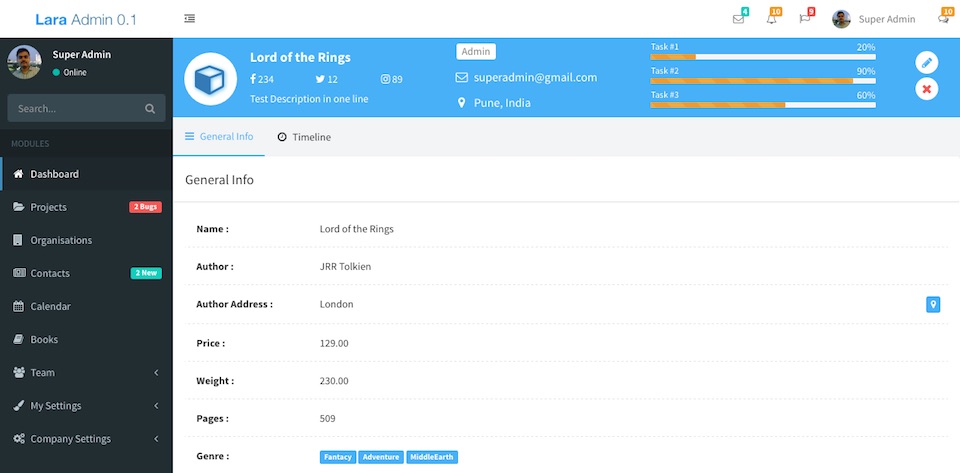Viewport: 960px width, 473px height.
Task: Open the mail envelope notifications icon
Action: (x=738, y=19)
